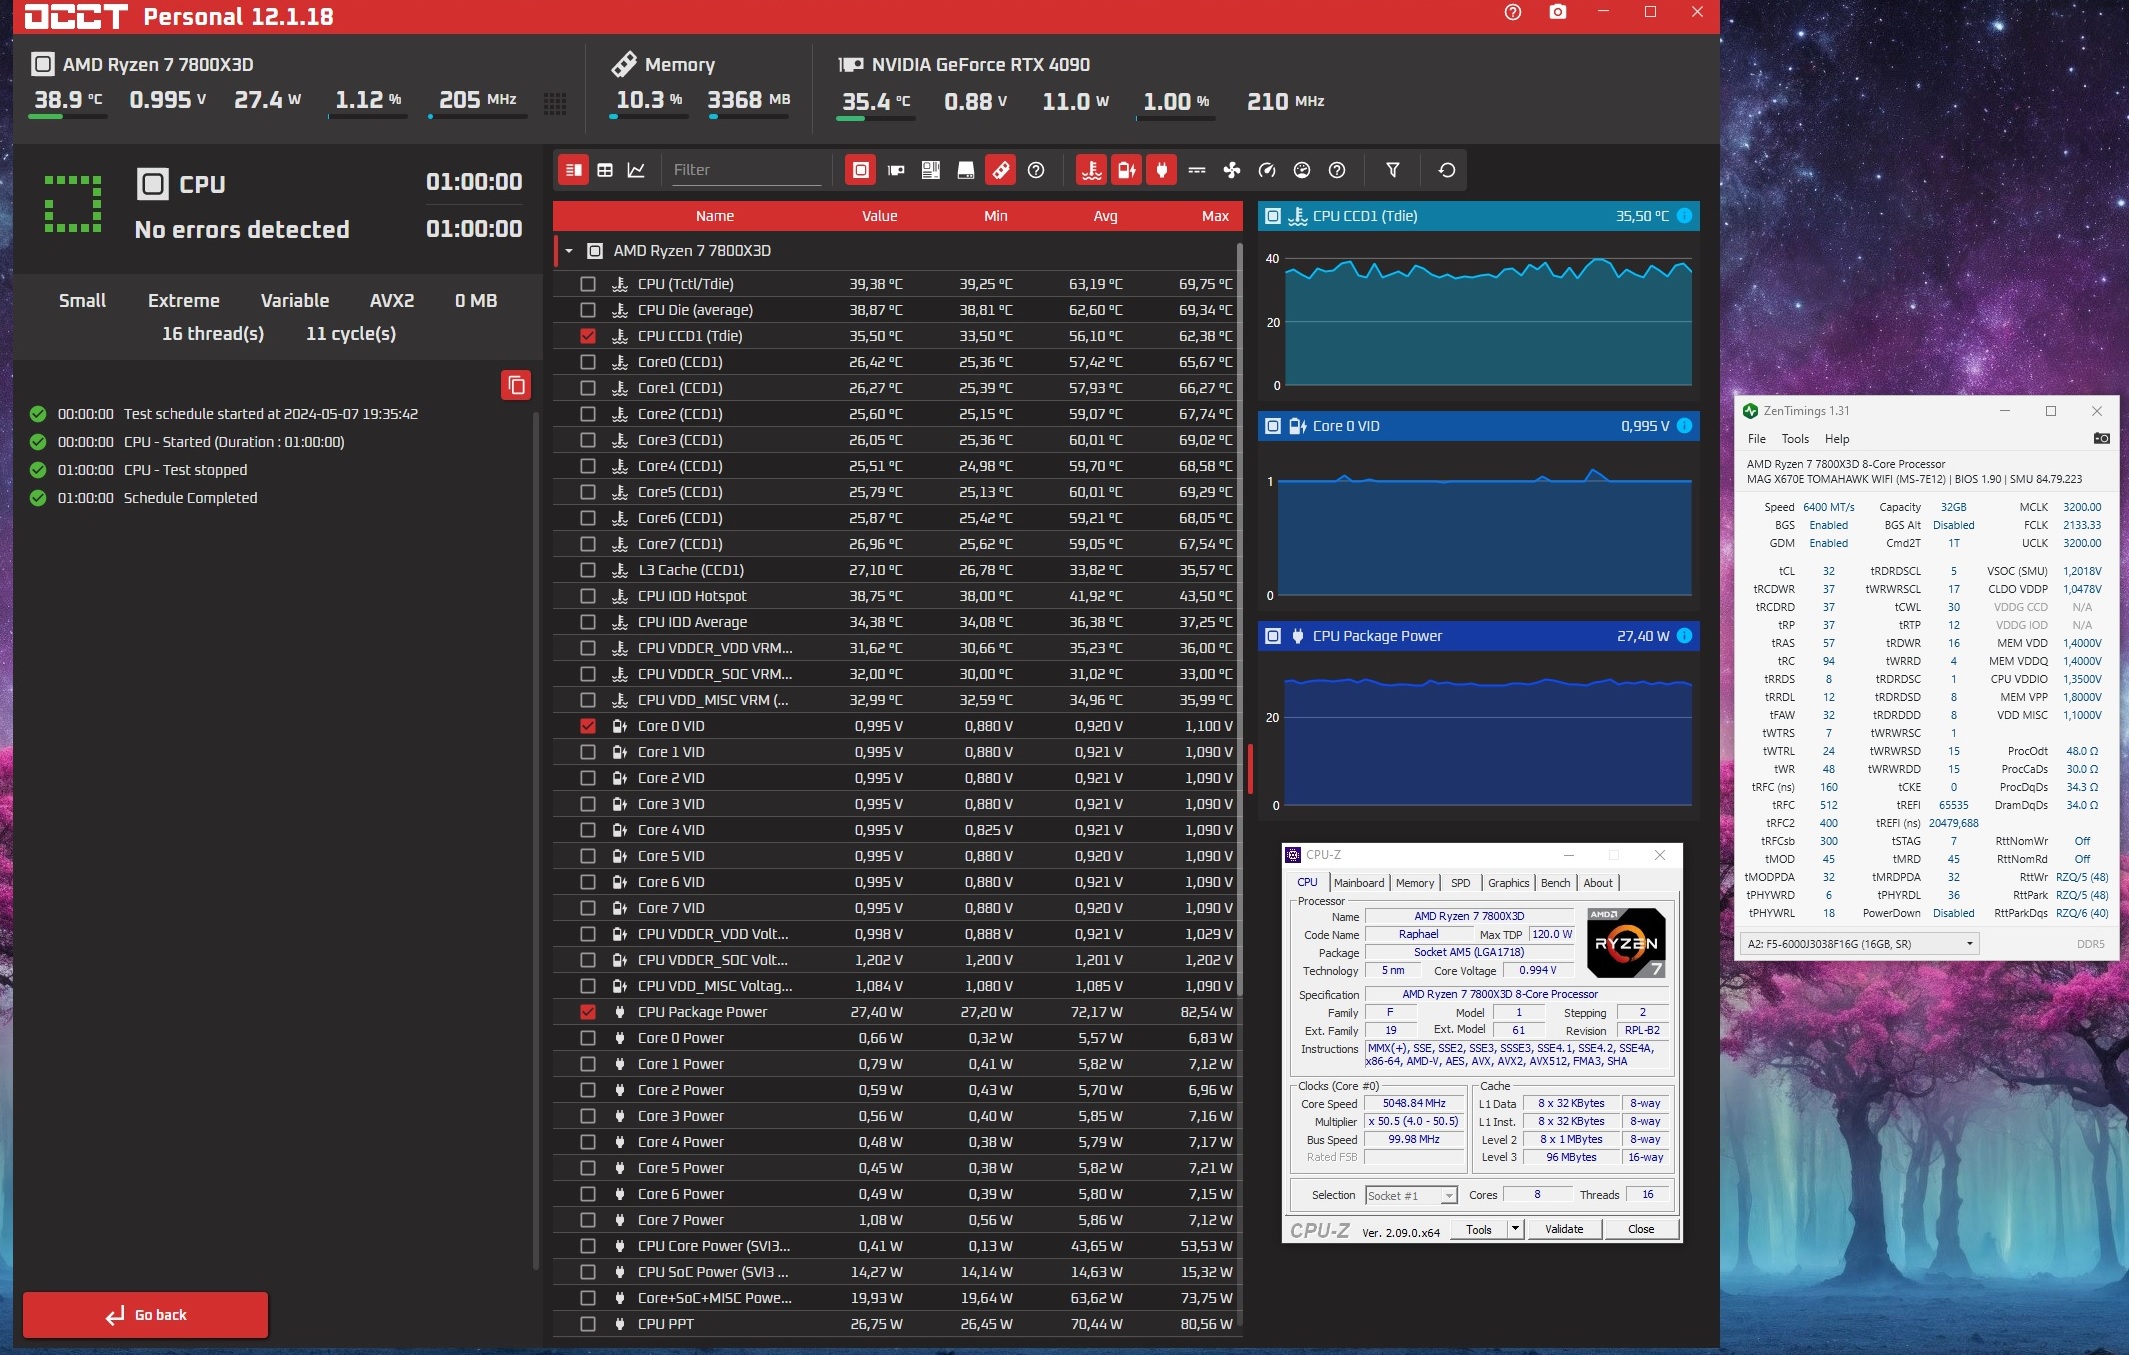Uncheck Core 0 VID row checkbox
Viewport: 2129px width, 1355px height.
(588, 726)
